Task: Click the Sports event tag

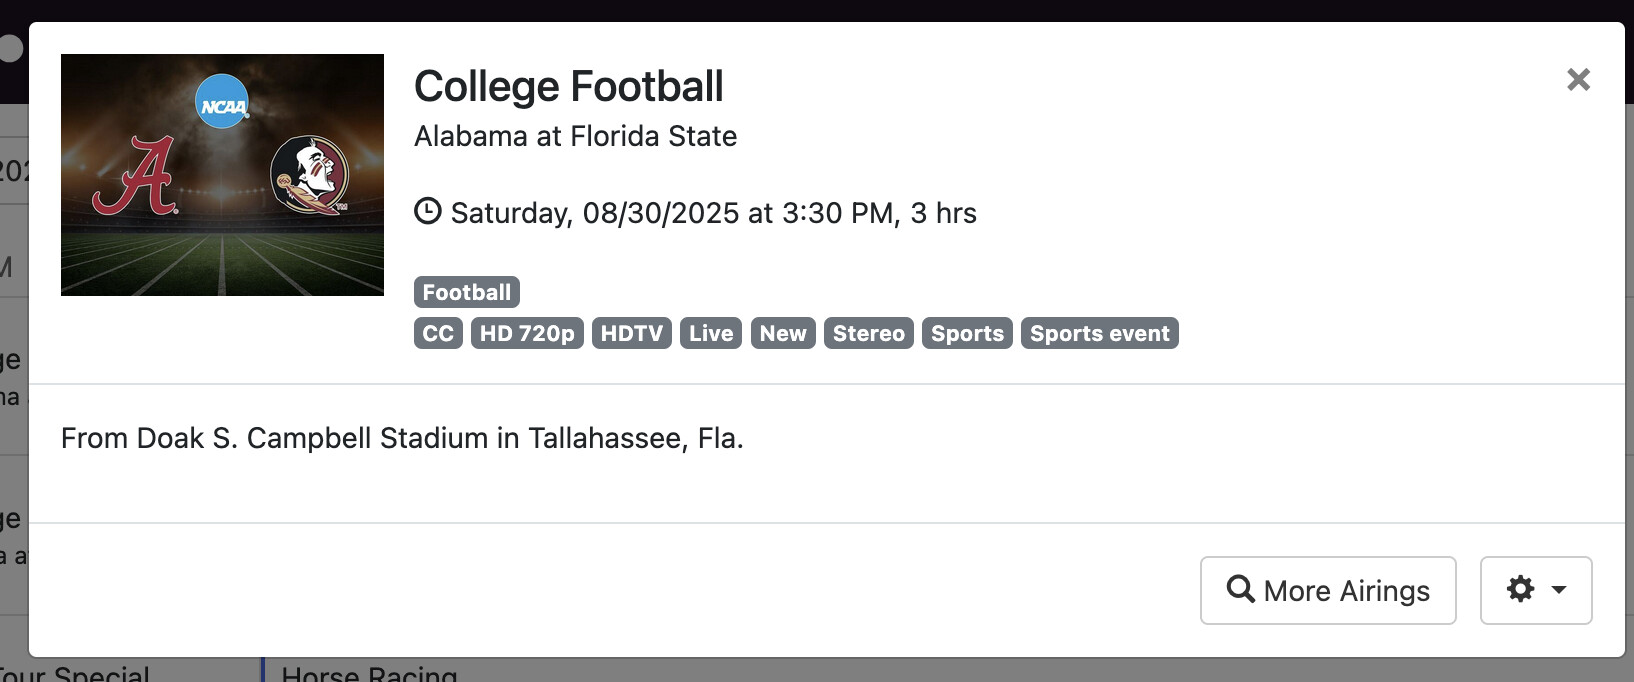Action: point(1099,333)
